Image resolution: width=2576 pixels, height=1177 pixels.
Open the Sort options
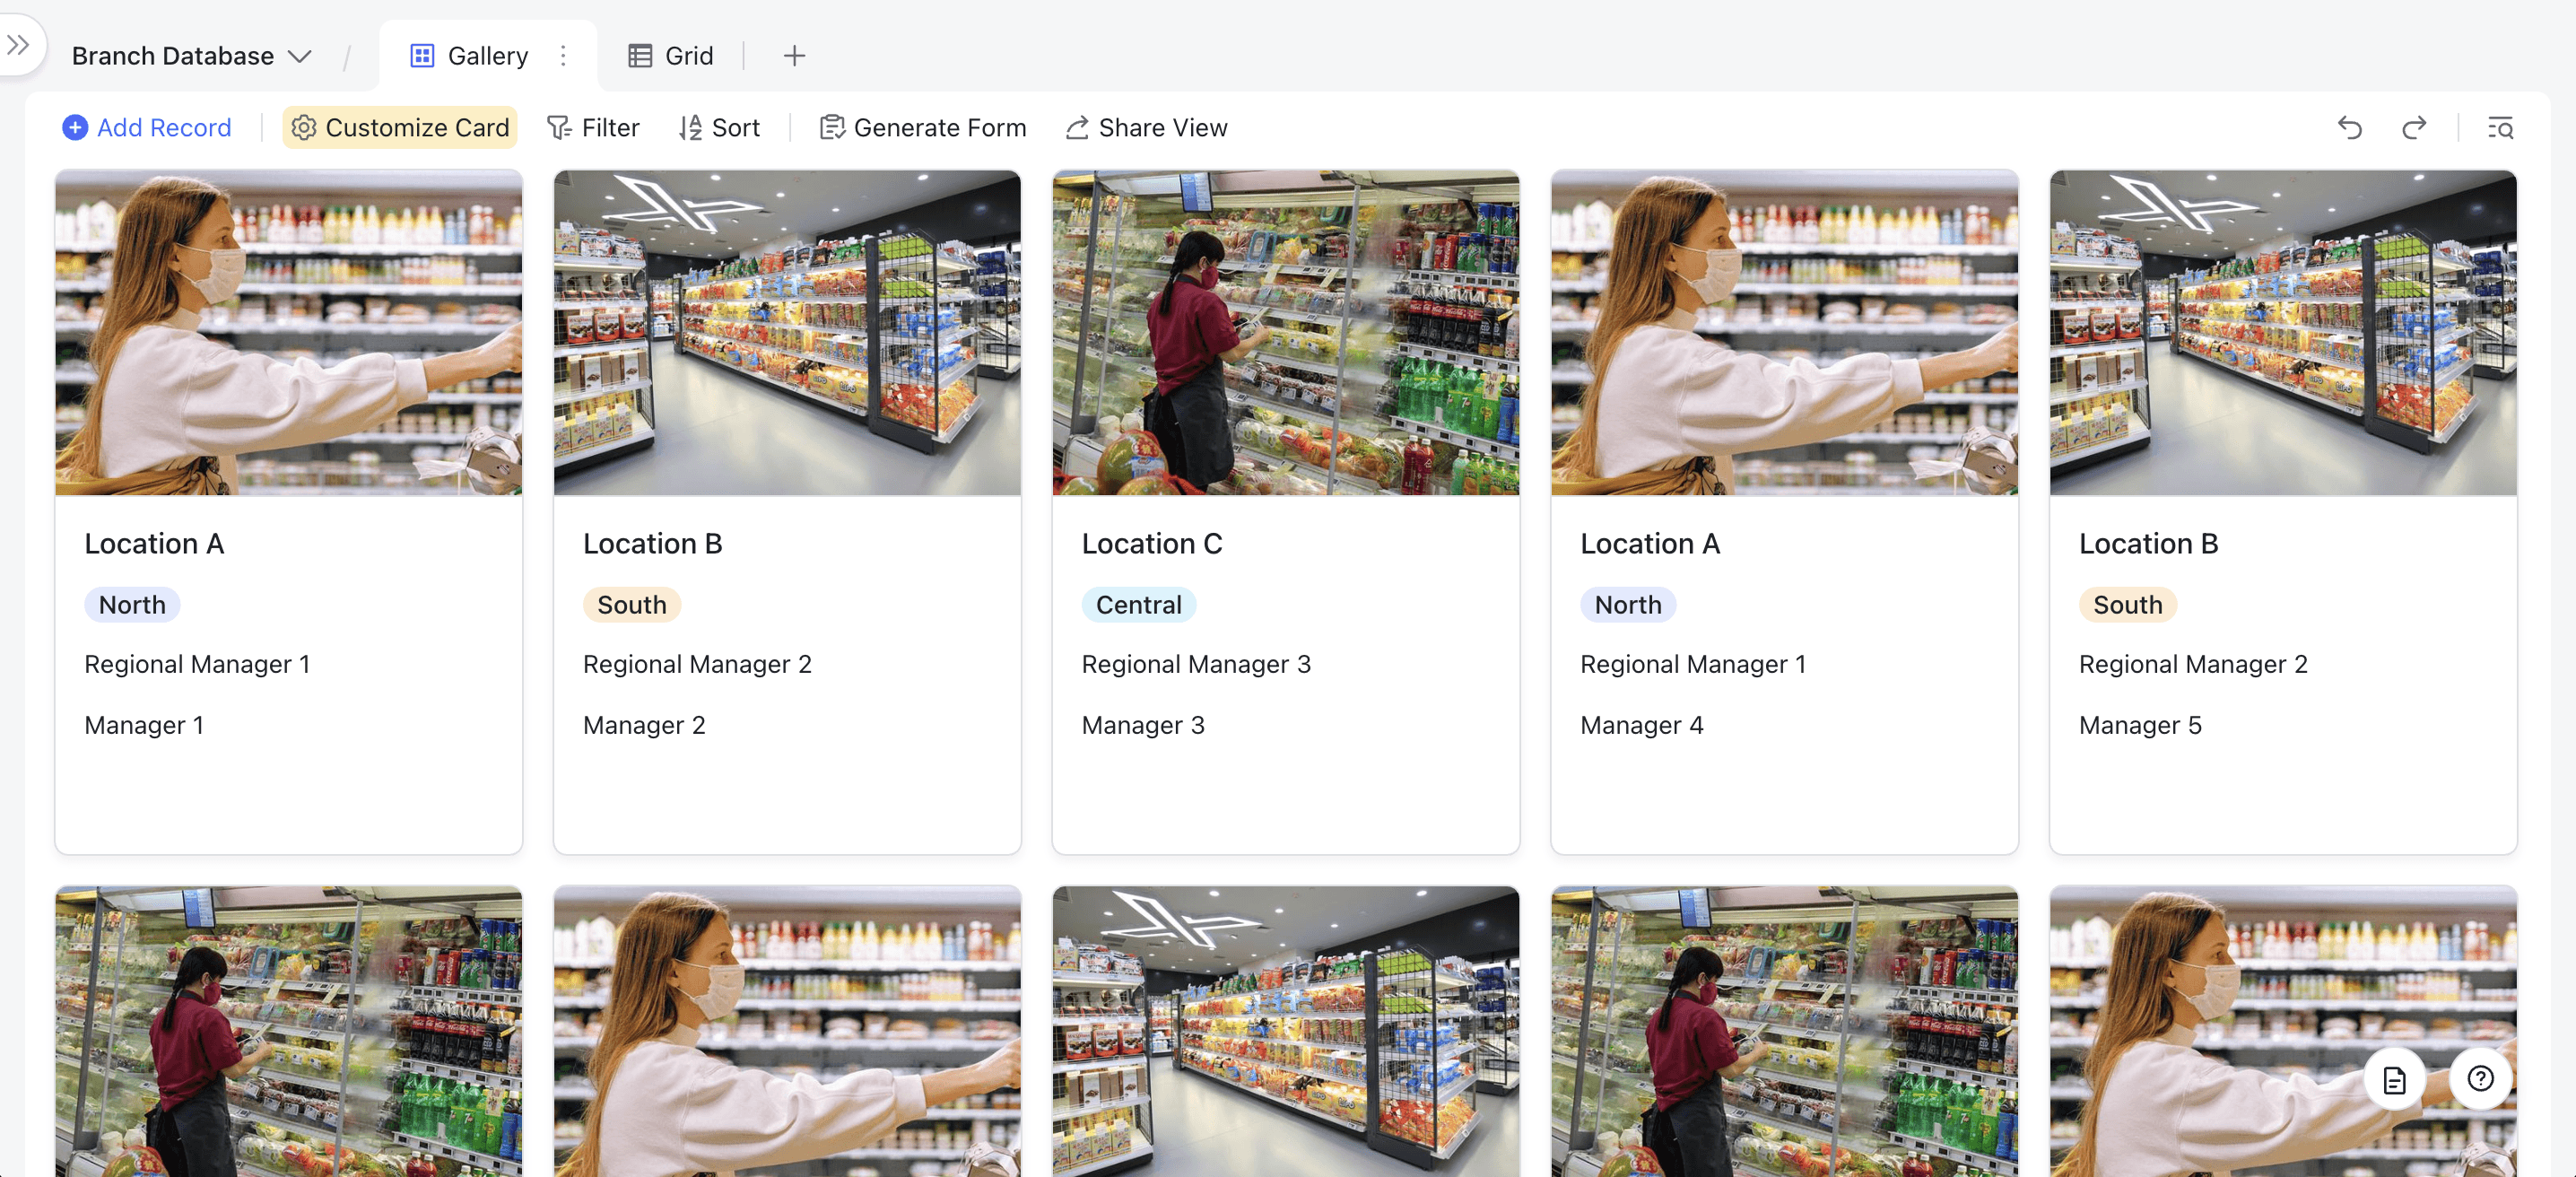click(x=719, y=128)
